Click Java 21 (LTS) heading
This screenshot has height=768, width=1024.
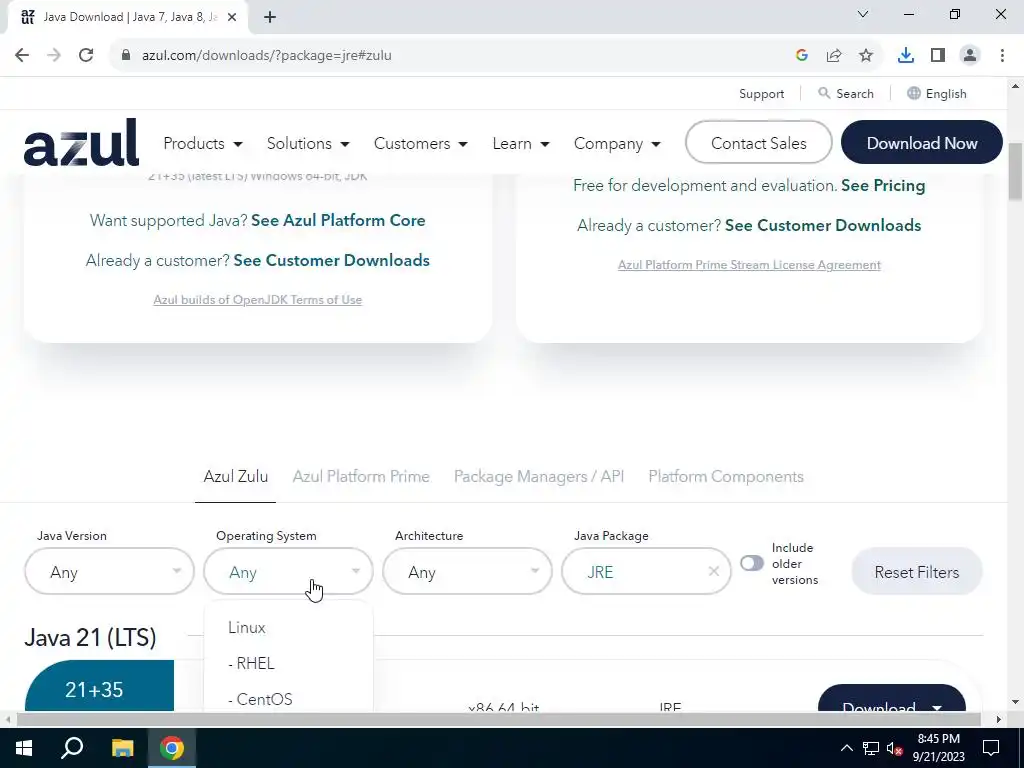tap(90, 637)
